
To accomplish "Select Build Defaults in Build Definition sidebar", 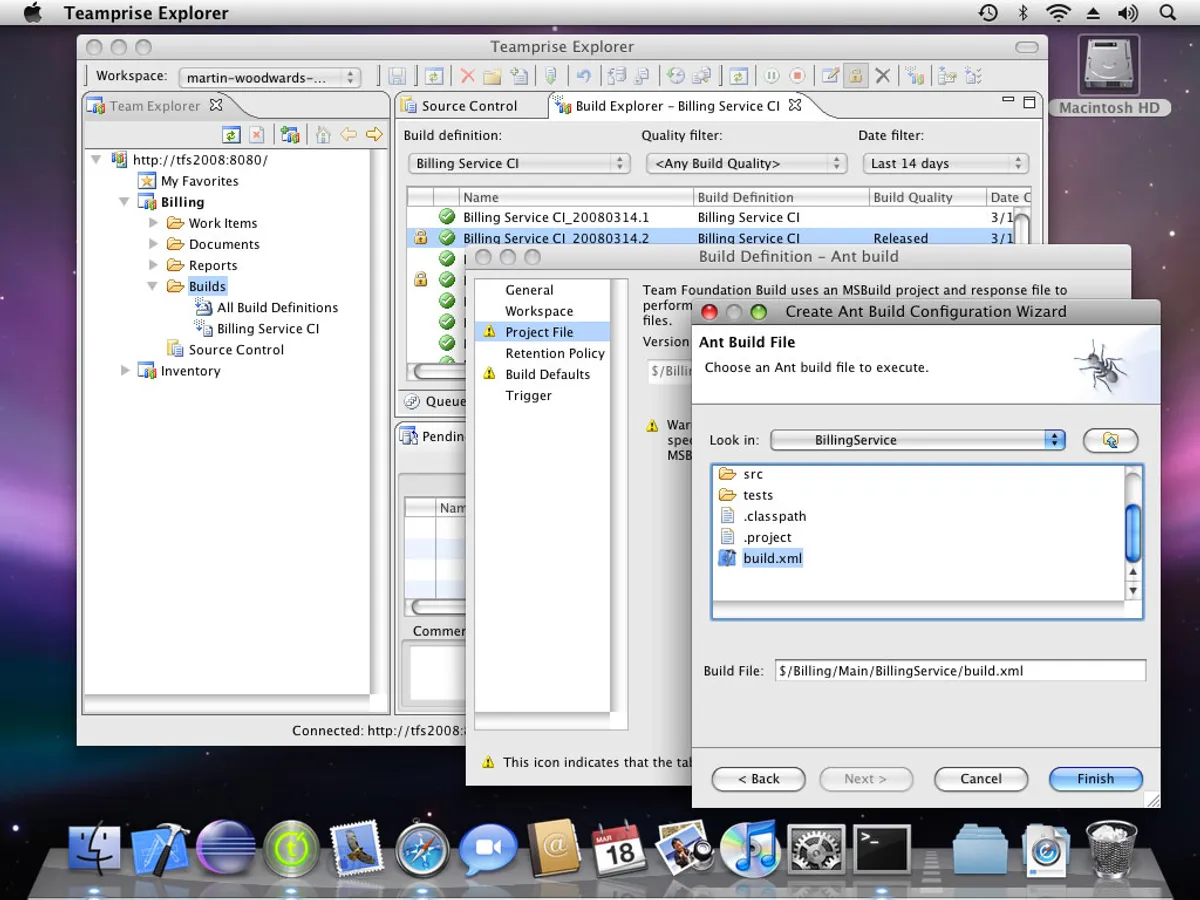I will [547, 374].
